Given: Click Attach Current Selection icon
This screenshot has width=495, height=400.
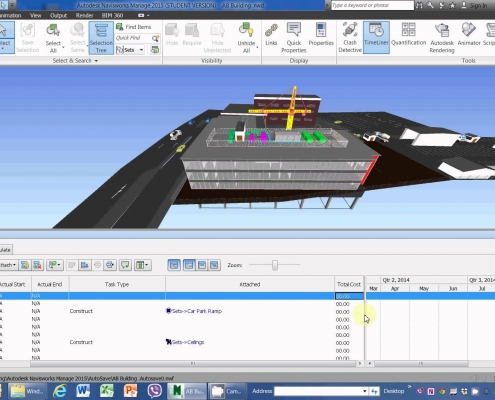Looking at the screenshot, I should pos(25,265).
